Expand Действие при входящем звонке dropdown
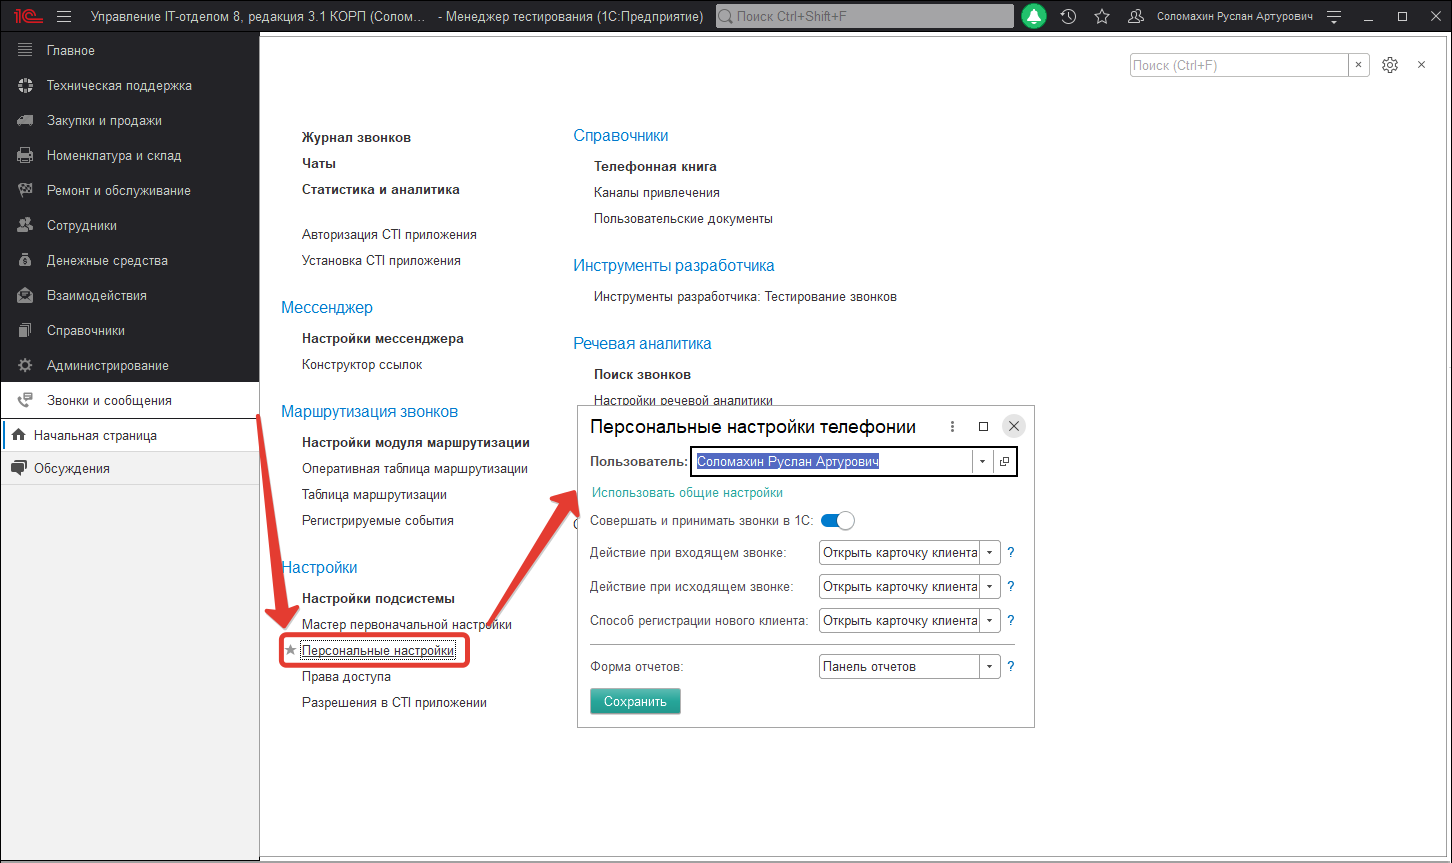1452x863 pixels. click(x=989, y=553)
